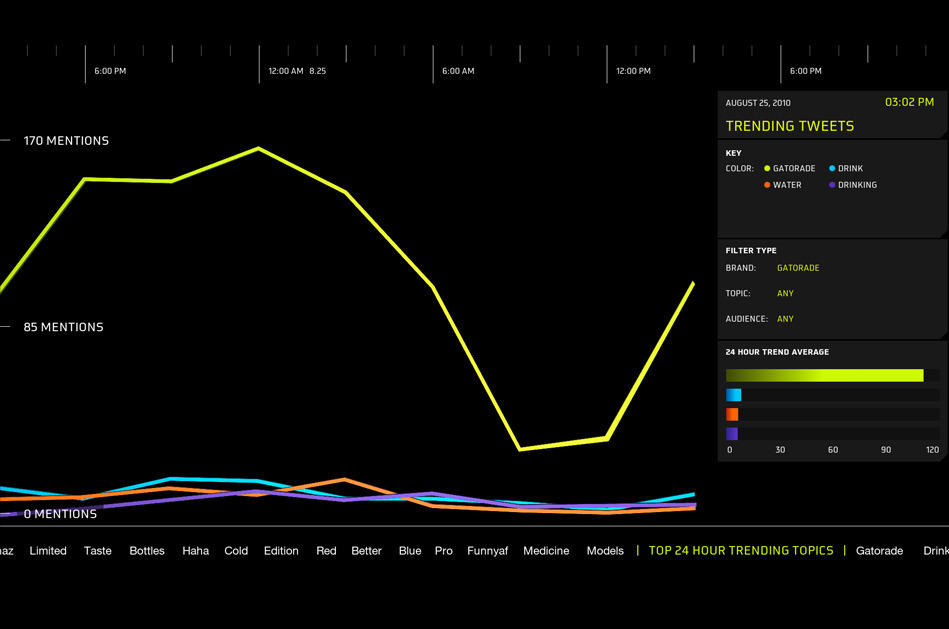Click the green Gatorade trend average bar
The width and height of the screenshot is (949, 629).
click(x=824, y=375)
